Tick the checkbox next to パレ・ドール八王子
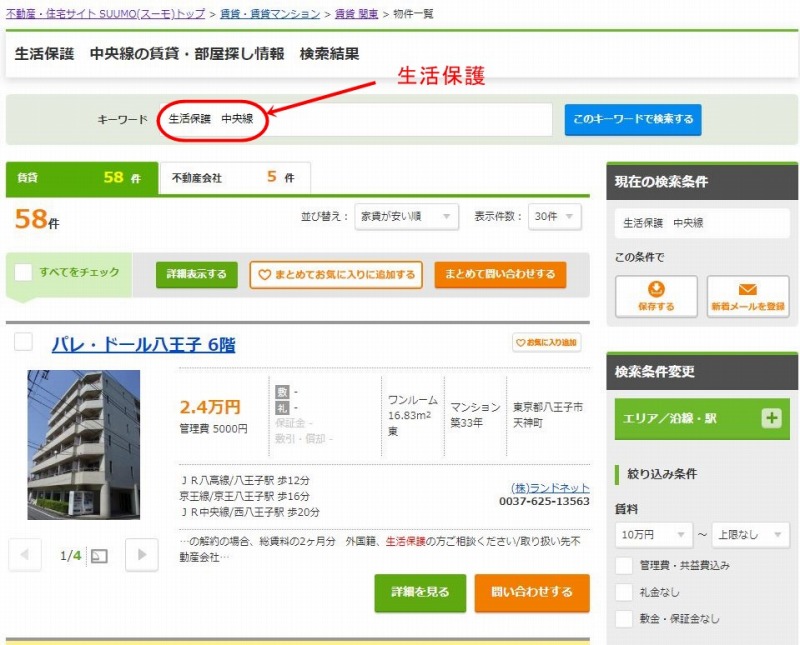The height and width of the screenshot is (645, 800). (24, 342)
